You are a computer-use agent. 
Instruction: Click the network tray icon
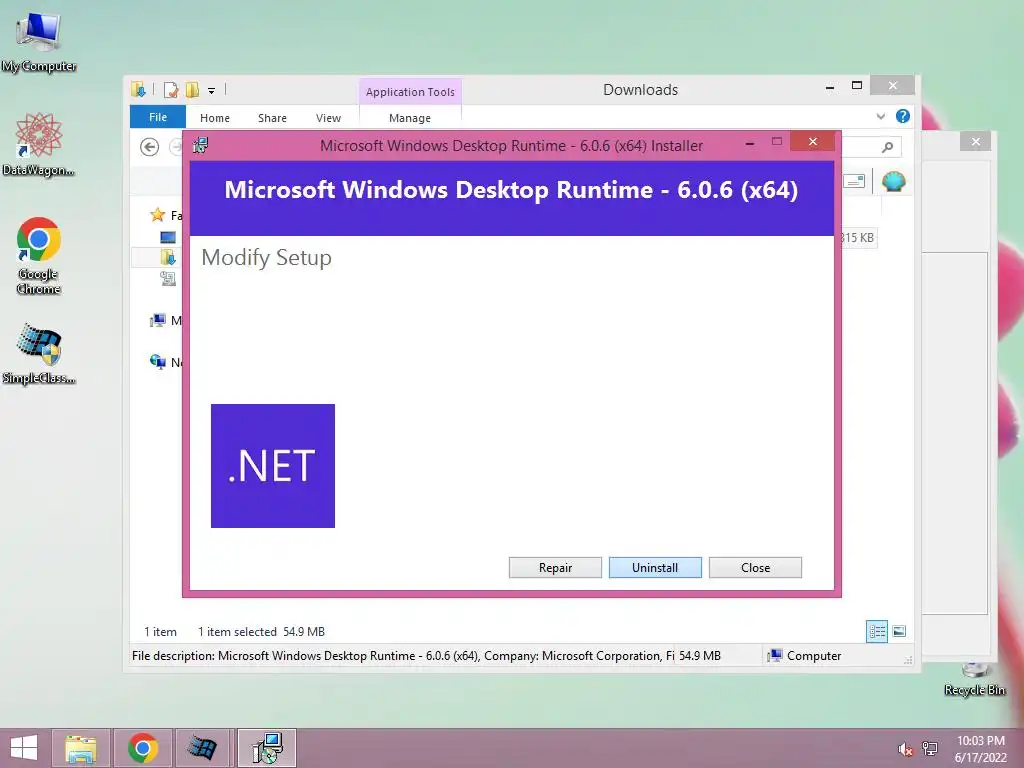(x=930, y=749)
